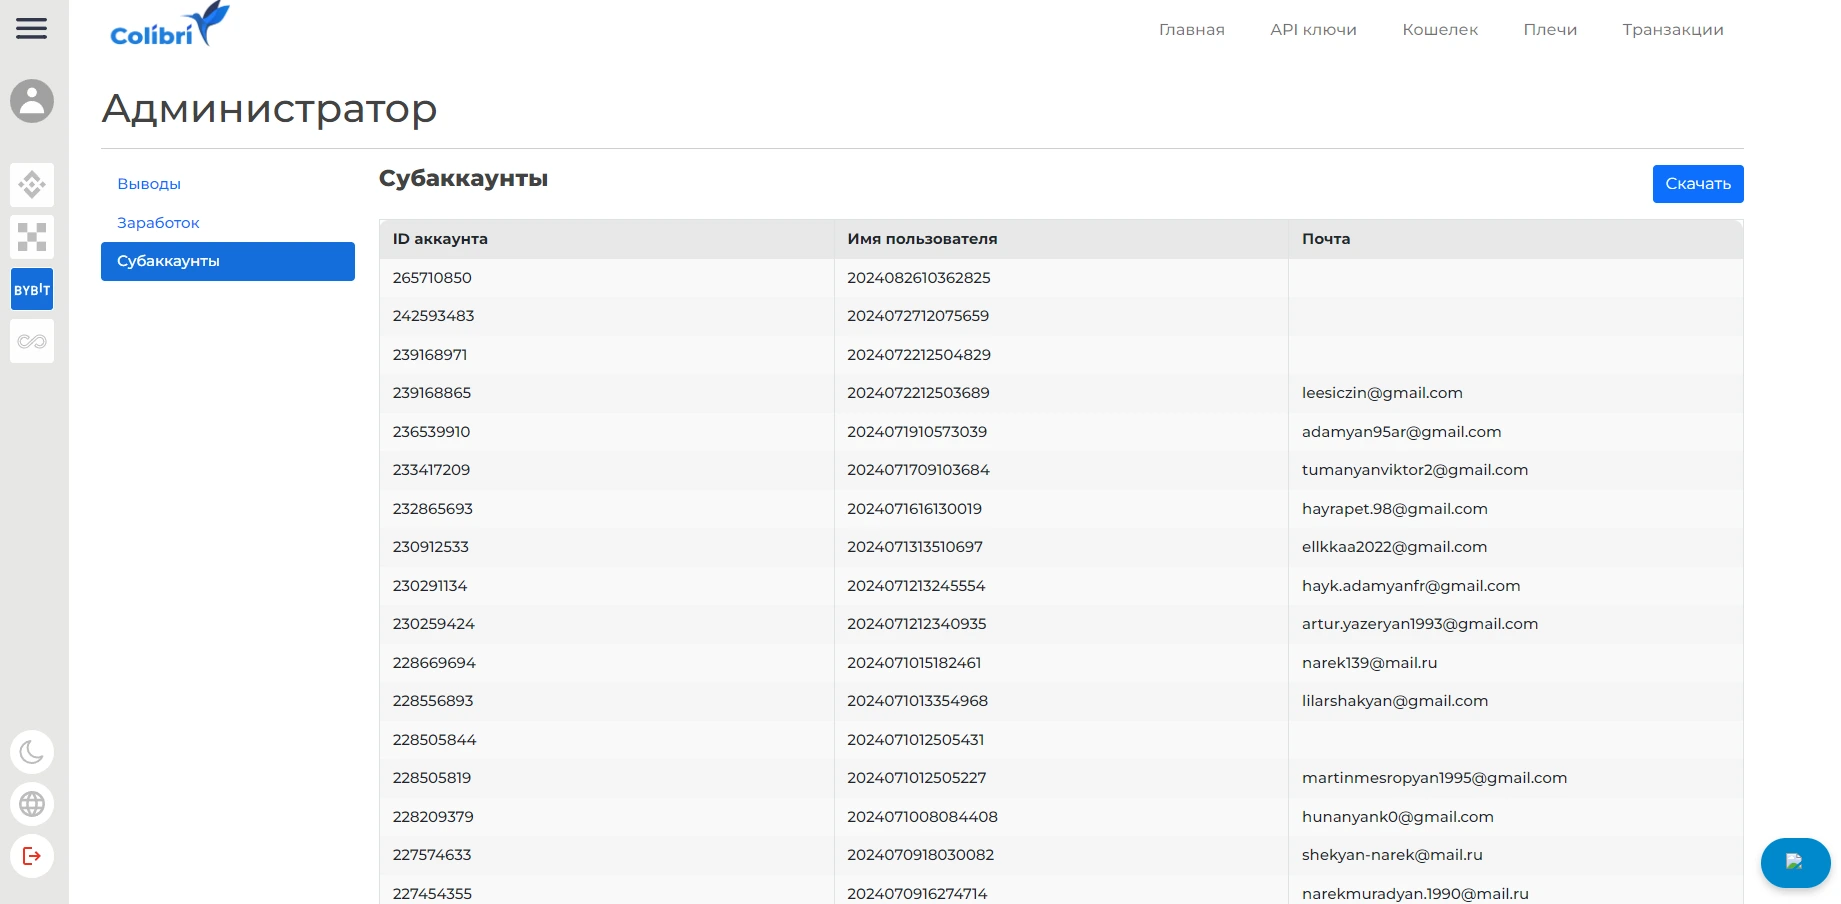Click the red logout icon
Screen dimensions: 1841x904
pos(32,856)
